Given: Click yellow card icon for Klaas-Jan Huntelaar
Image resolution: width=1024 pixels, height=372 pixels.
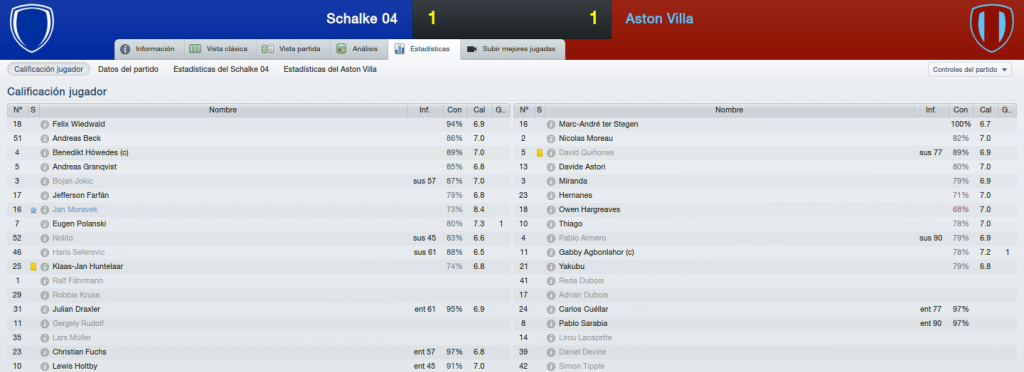Looking at the screenshot, I should point(33,267).
